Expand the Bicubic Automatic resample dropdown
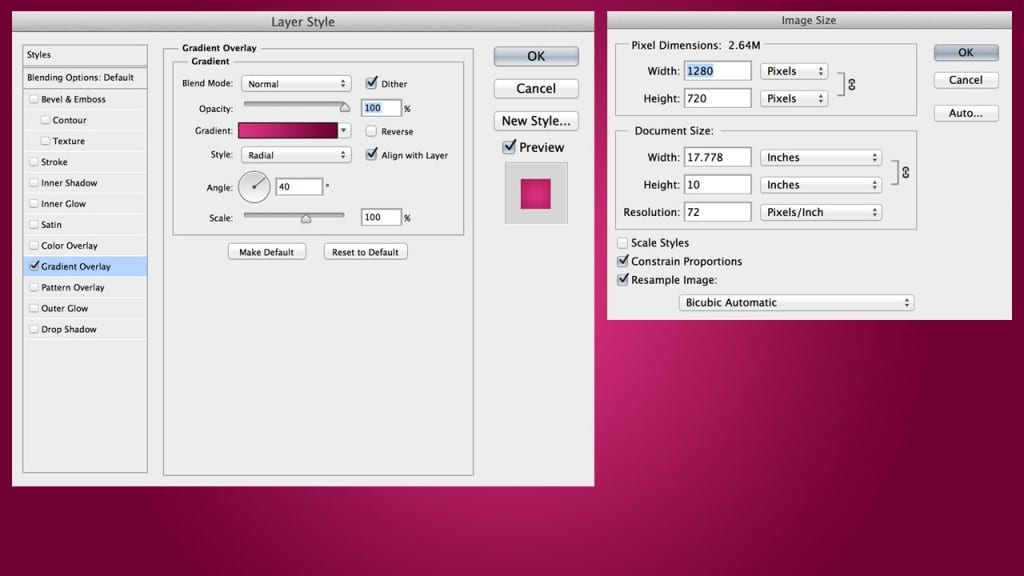 tap(796, 302)
